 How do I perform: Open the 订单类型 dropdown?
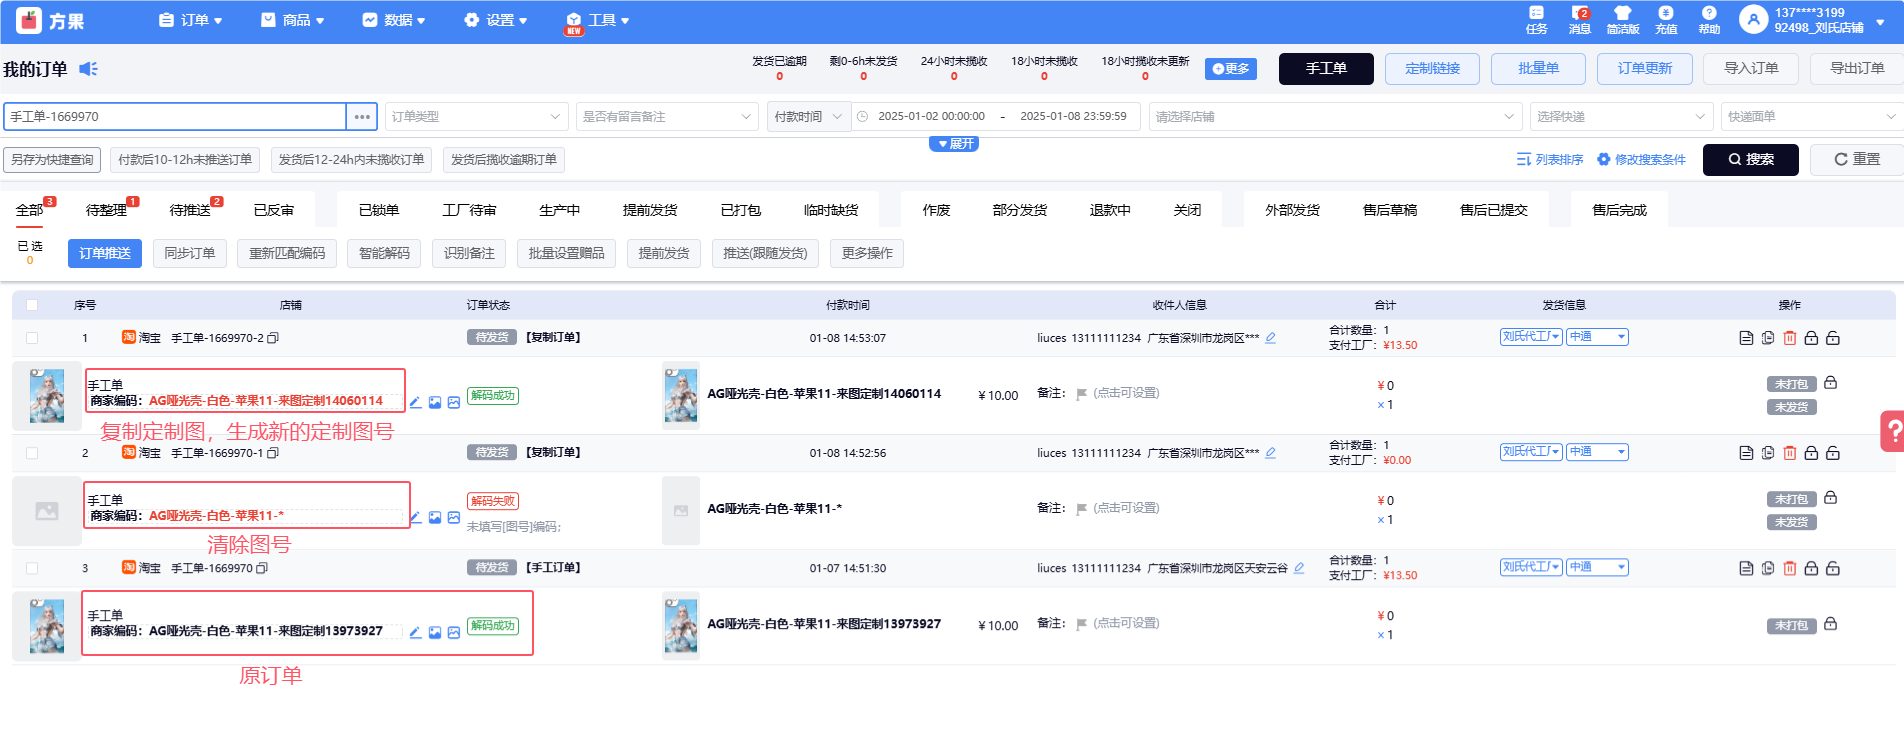475,117
